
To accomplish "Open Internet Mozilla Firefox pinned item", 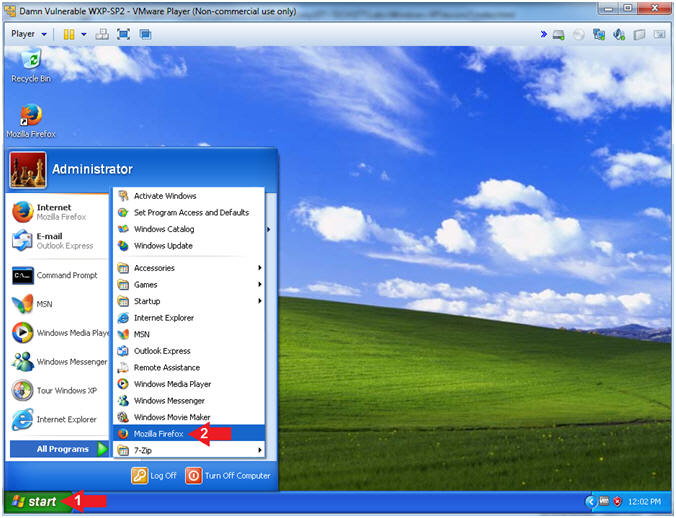I will pos(58,212).
